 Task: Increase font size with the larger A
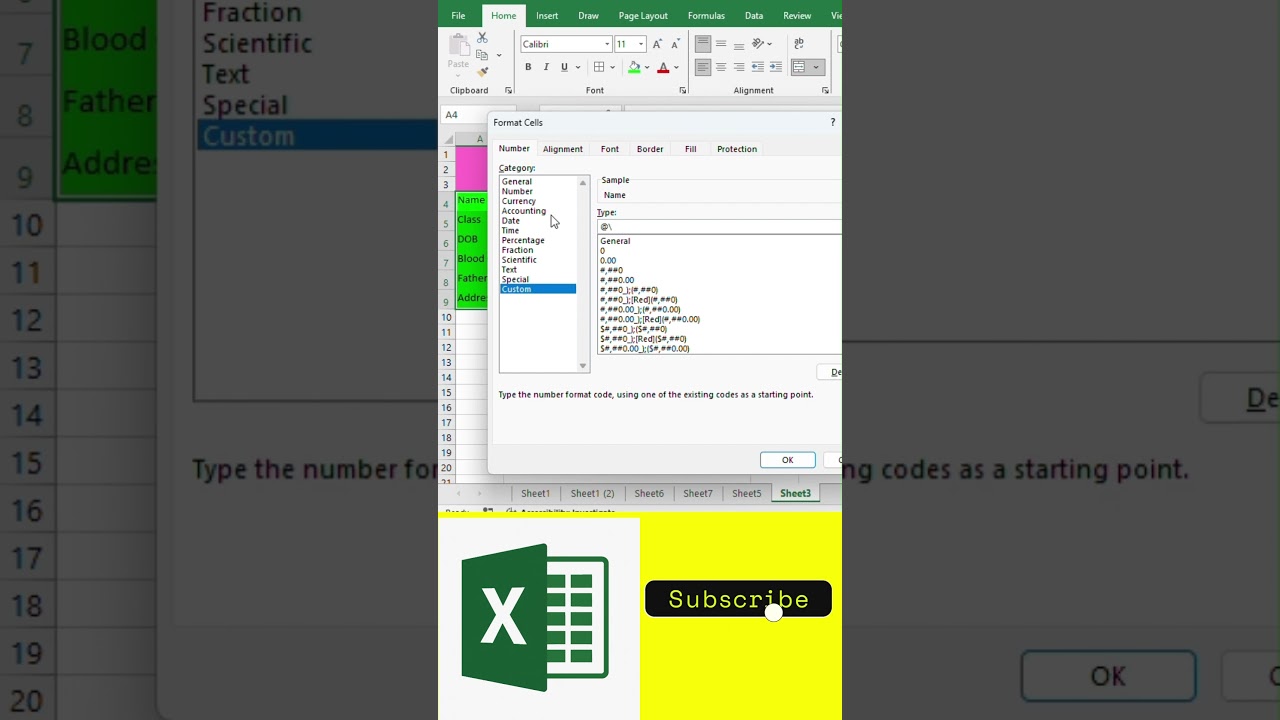(x=657, y=44)
